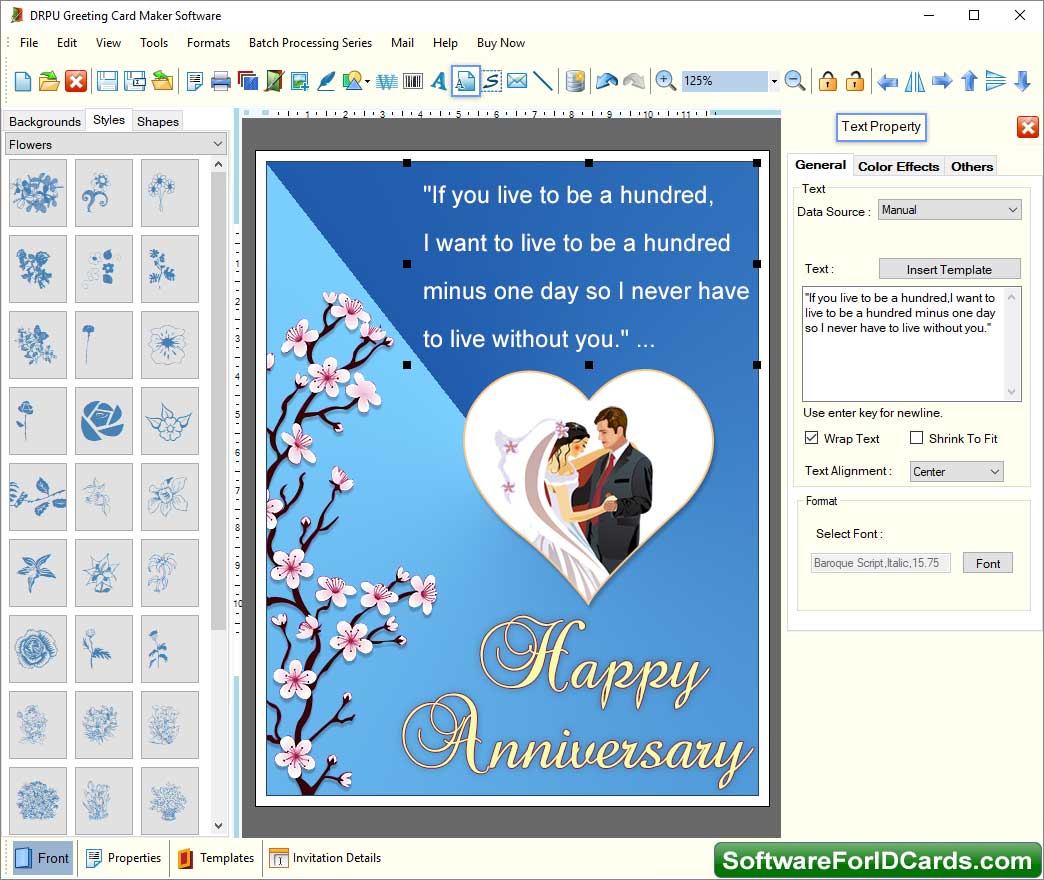Open the Text Alignment dropdown
The width and height of the screenshot is (1044, 880).
956,471
